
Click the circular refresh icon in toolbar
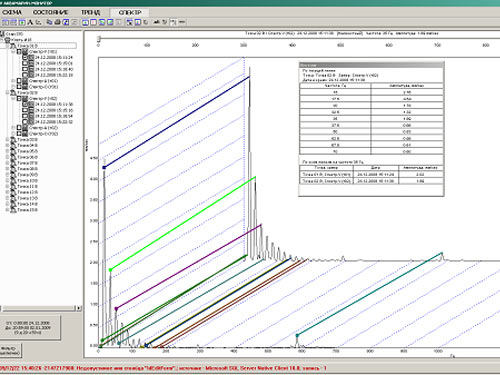coord(146,22)
